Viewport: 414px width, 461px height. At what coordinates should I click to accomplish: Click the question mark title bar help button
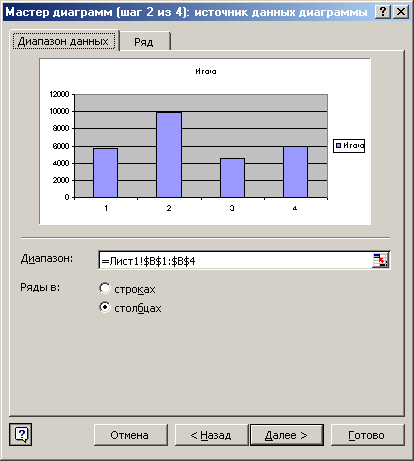coord(383,12)
